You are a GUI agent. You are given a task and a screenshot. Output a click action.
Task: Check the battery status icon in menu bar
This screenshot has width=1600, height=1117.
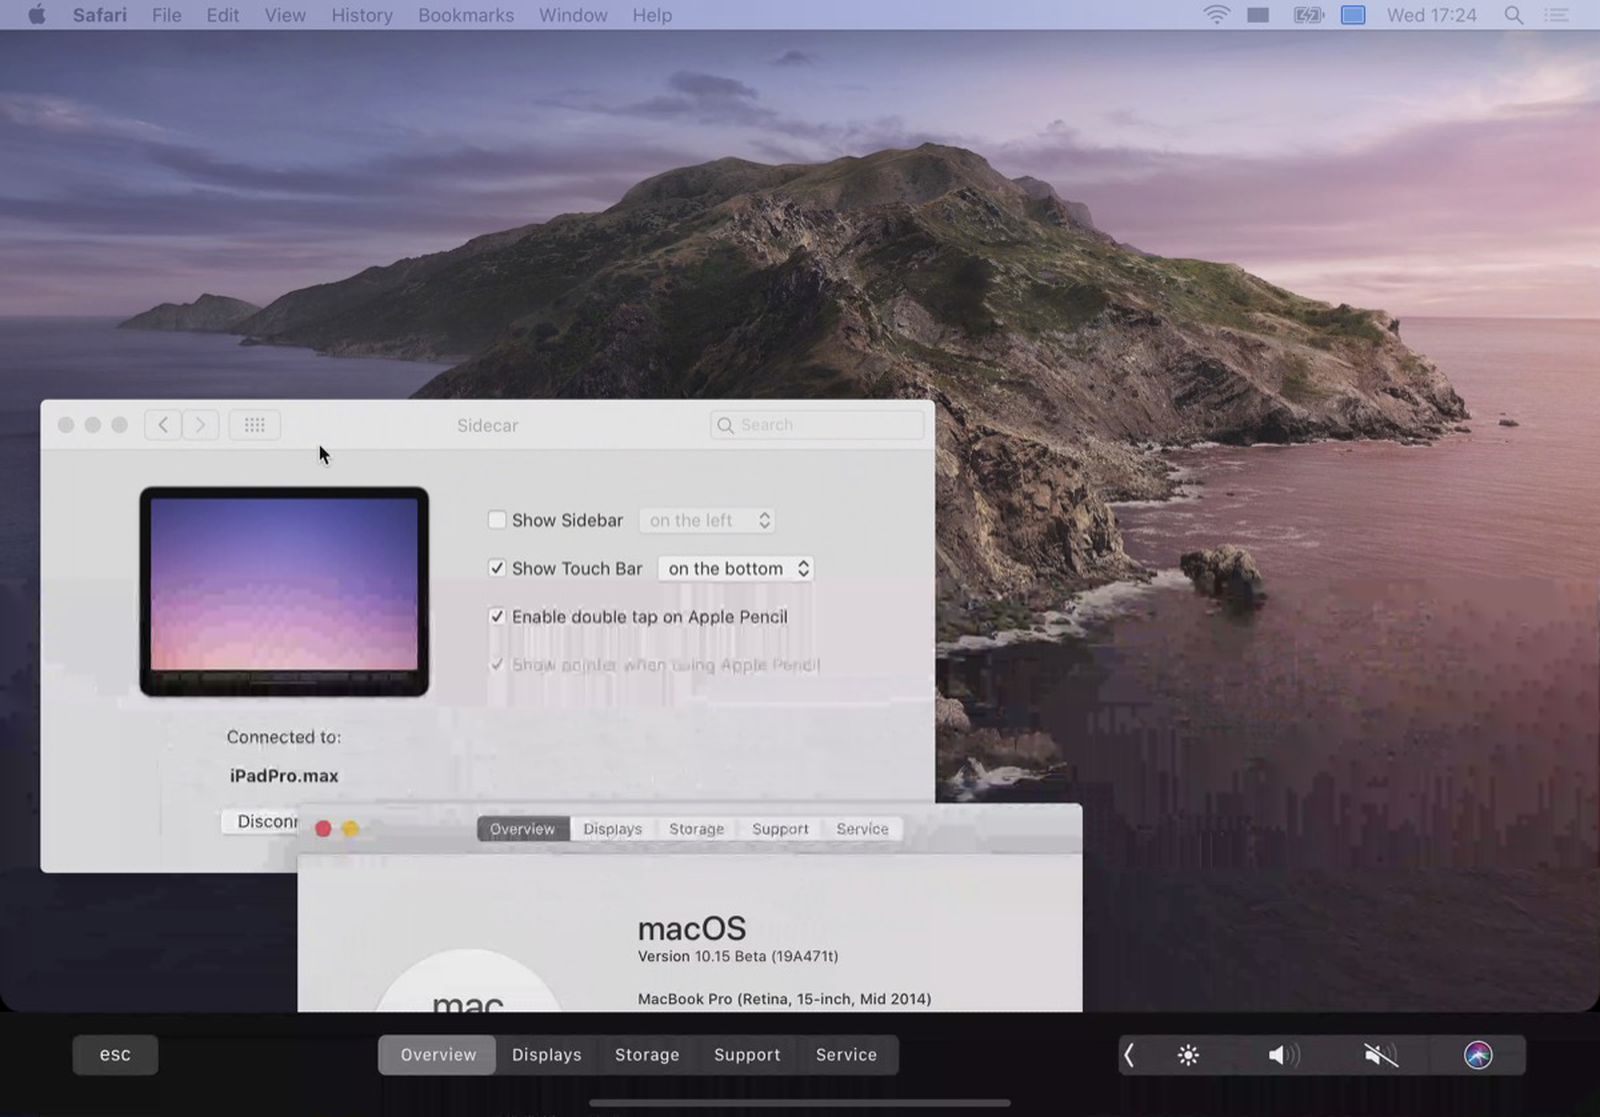pyautogui.click(x=1307, y=14)
